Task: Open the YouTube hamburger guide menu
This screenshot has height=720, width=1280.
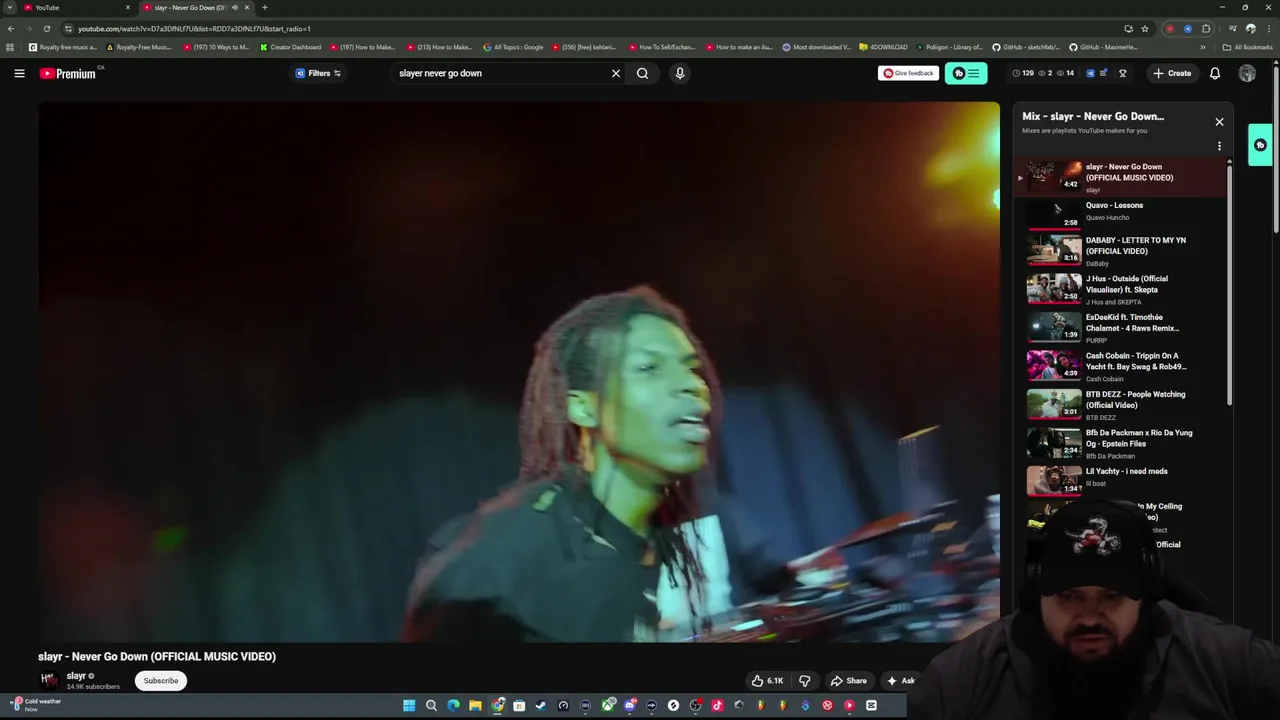Action: [x=19, y=73]
